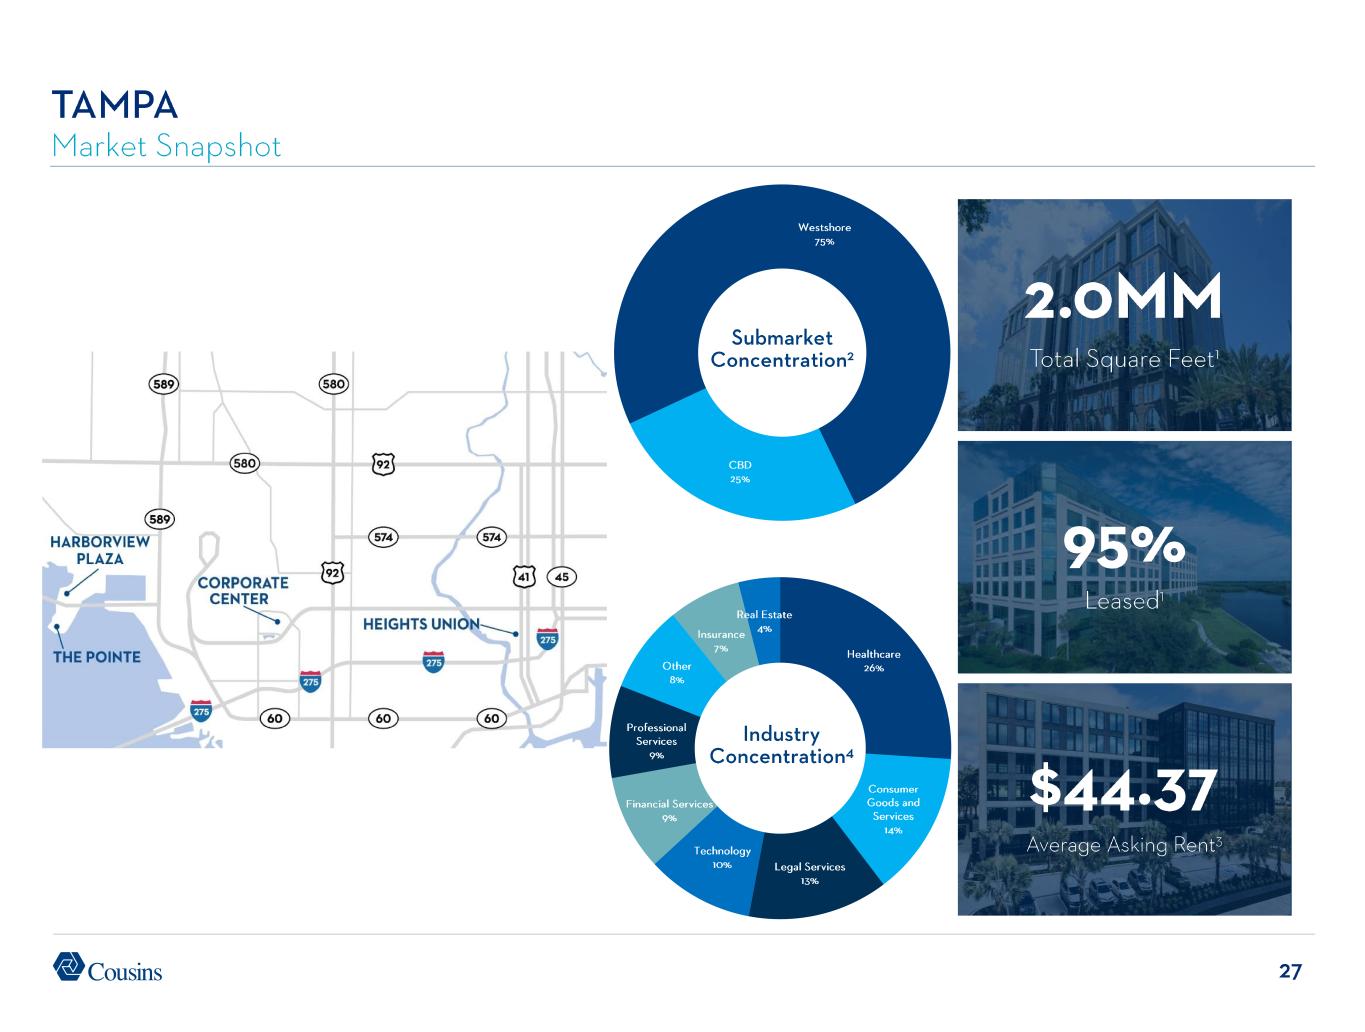
Task: Open the 95% Leased image tile
Action: pyautogui.click(x=1124, y=557)
